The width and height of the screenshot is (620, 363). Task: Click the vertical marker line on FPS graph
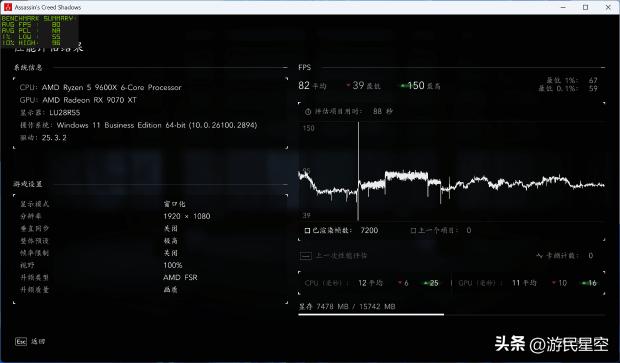358,171
